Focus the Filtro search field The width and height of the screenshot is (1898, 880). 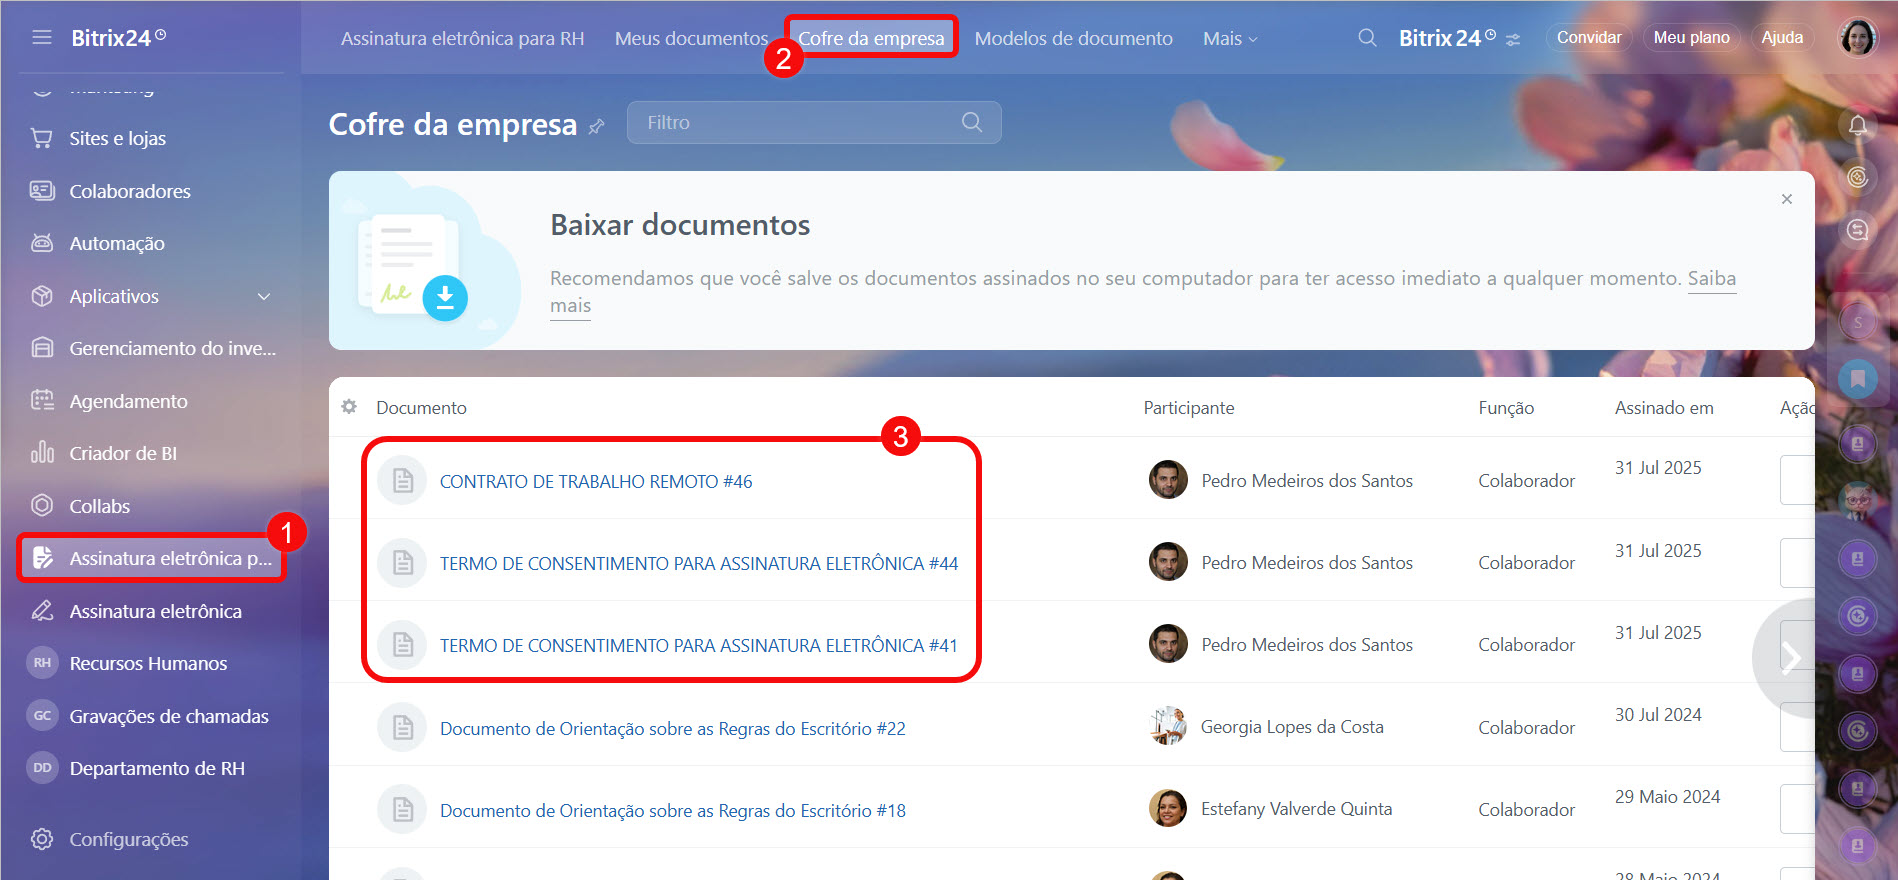click(813, 122)
